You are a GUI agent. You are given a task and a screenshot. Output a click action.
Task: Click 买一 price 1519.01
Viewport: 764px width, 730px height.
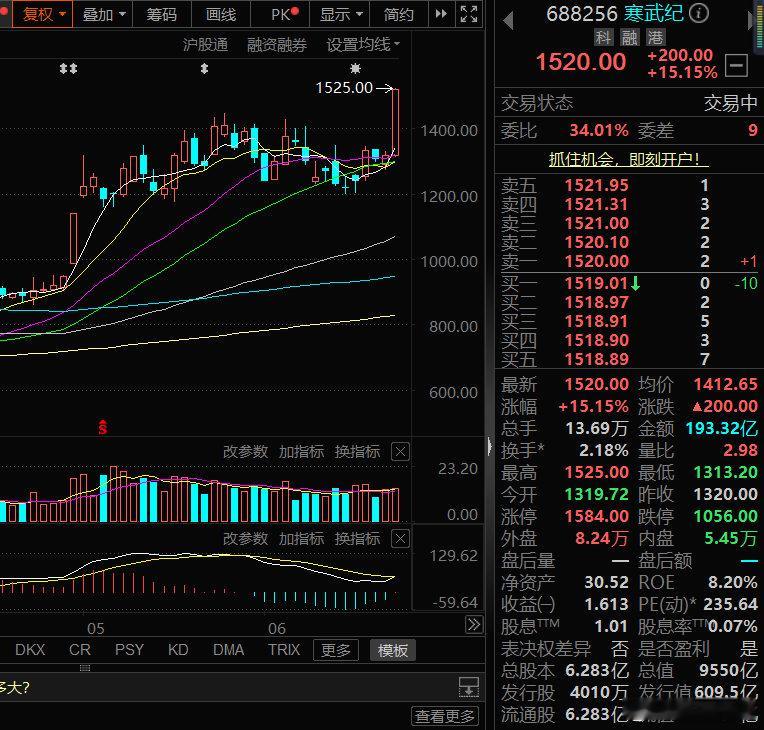pyautogui.click(x=596, y=283)
